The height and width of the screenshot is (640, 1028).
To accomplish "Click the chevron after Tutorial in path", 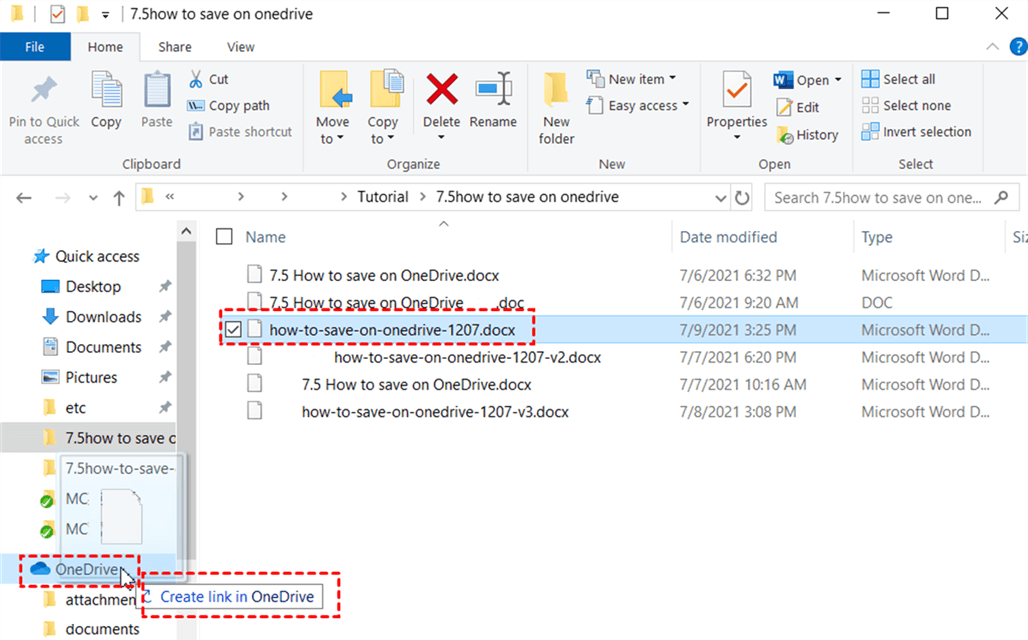I will pyautogui.click(x=423, y=197).
